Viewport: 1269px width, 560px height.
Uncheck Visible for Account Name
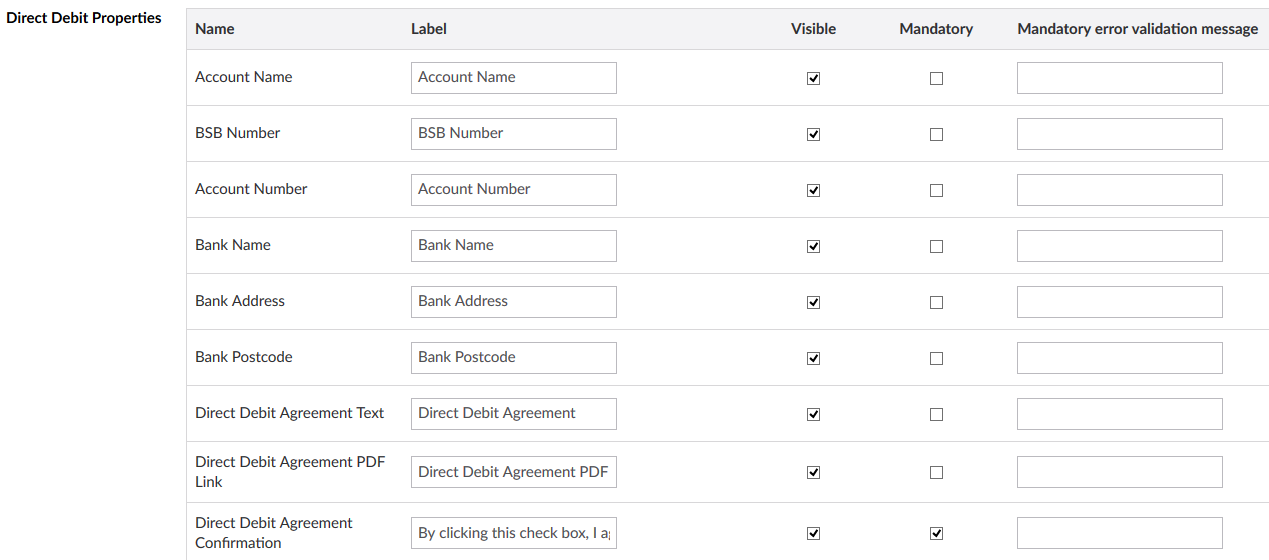click(x=813, y=78)
